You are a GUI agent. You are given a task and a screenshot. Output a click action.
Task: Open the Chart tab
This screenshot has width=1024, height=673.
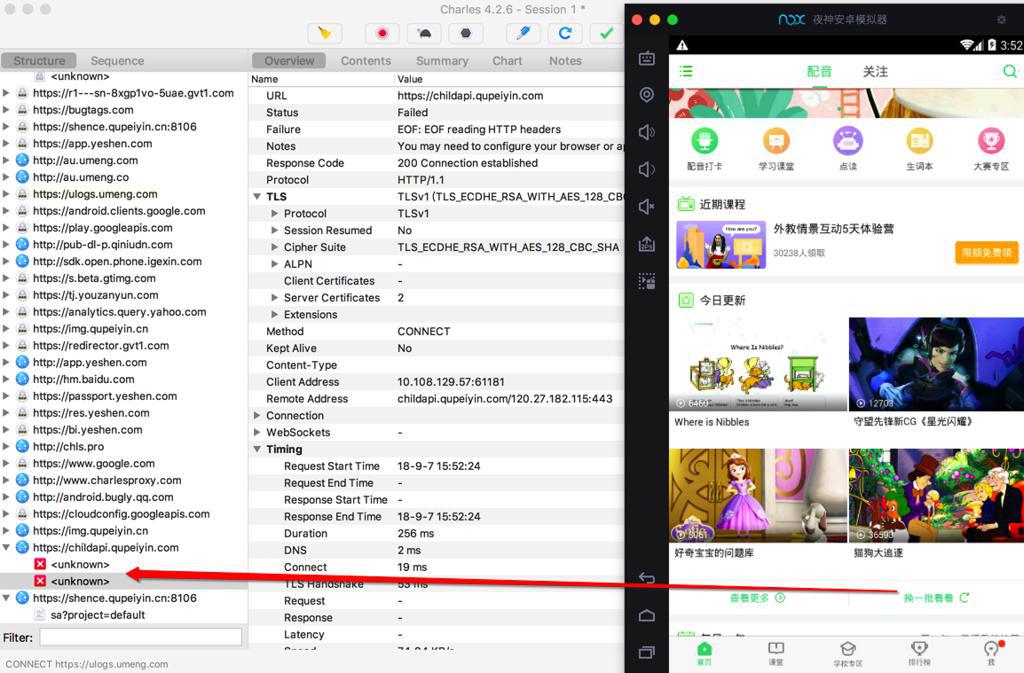[x=507, y=61]
